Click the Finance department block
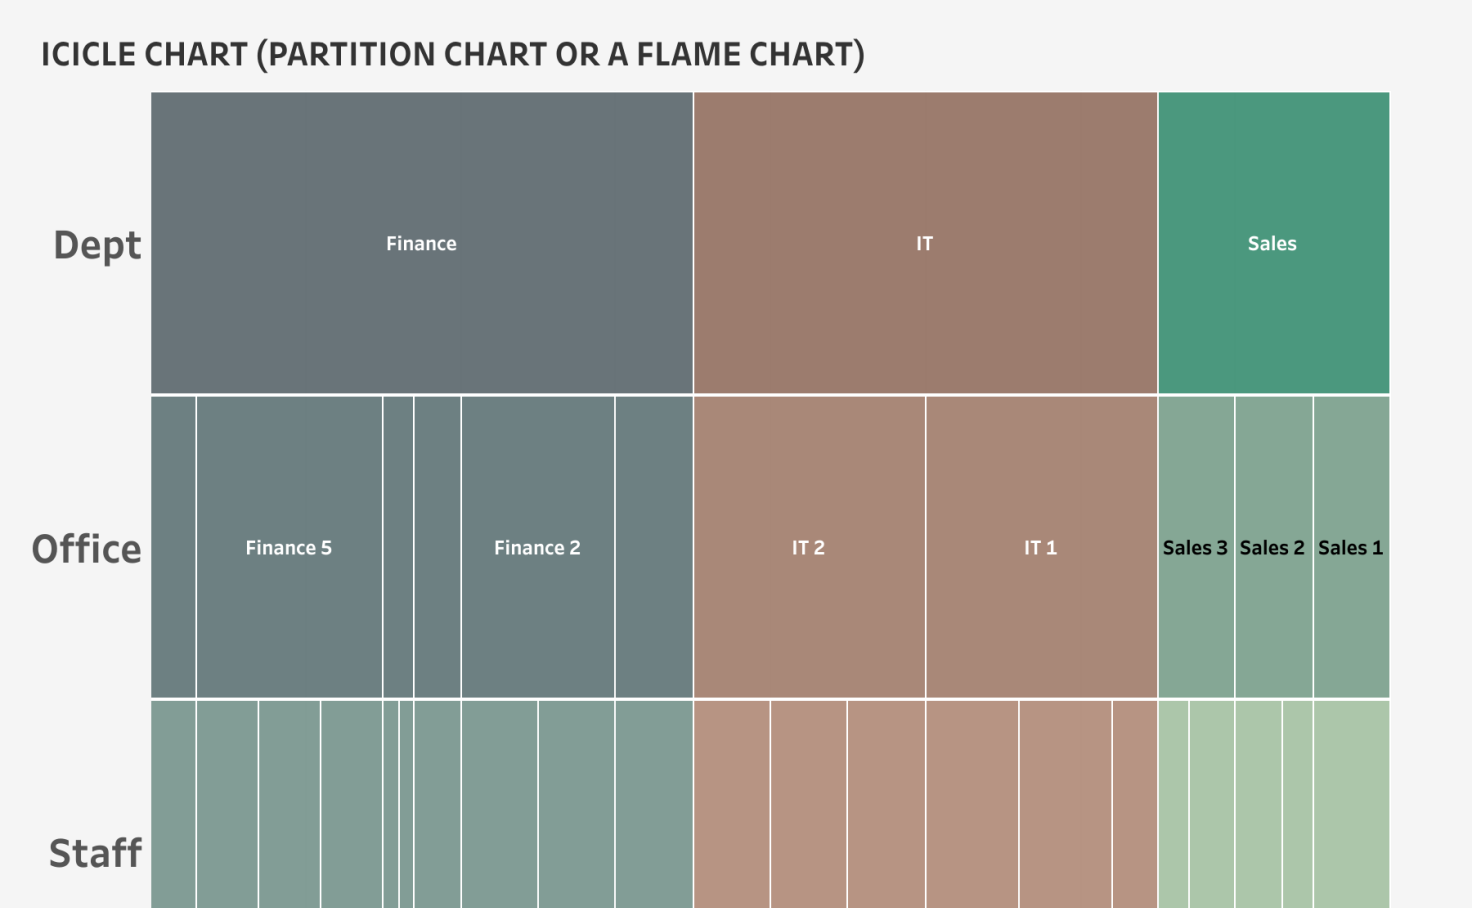Screen dimensions: 1472x908 (x=421, y=243)
